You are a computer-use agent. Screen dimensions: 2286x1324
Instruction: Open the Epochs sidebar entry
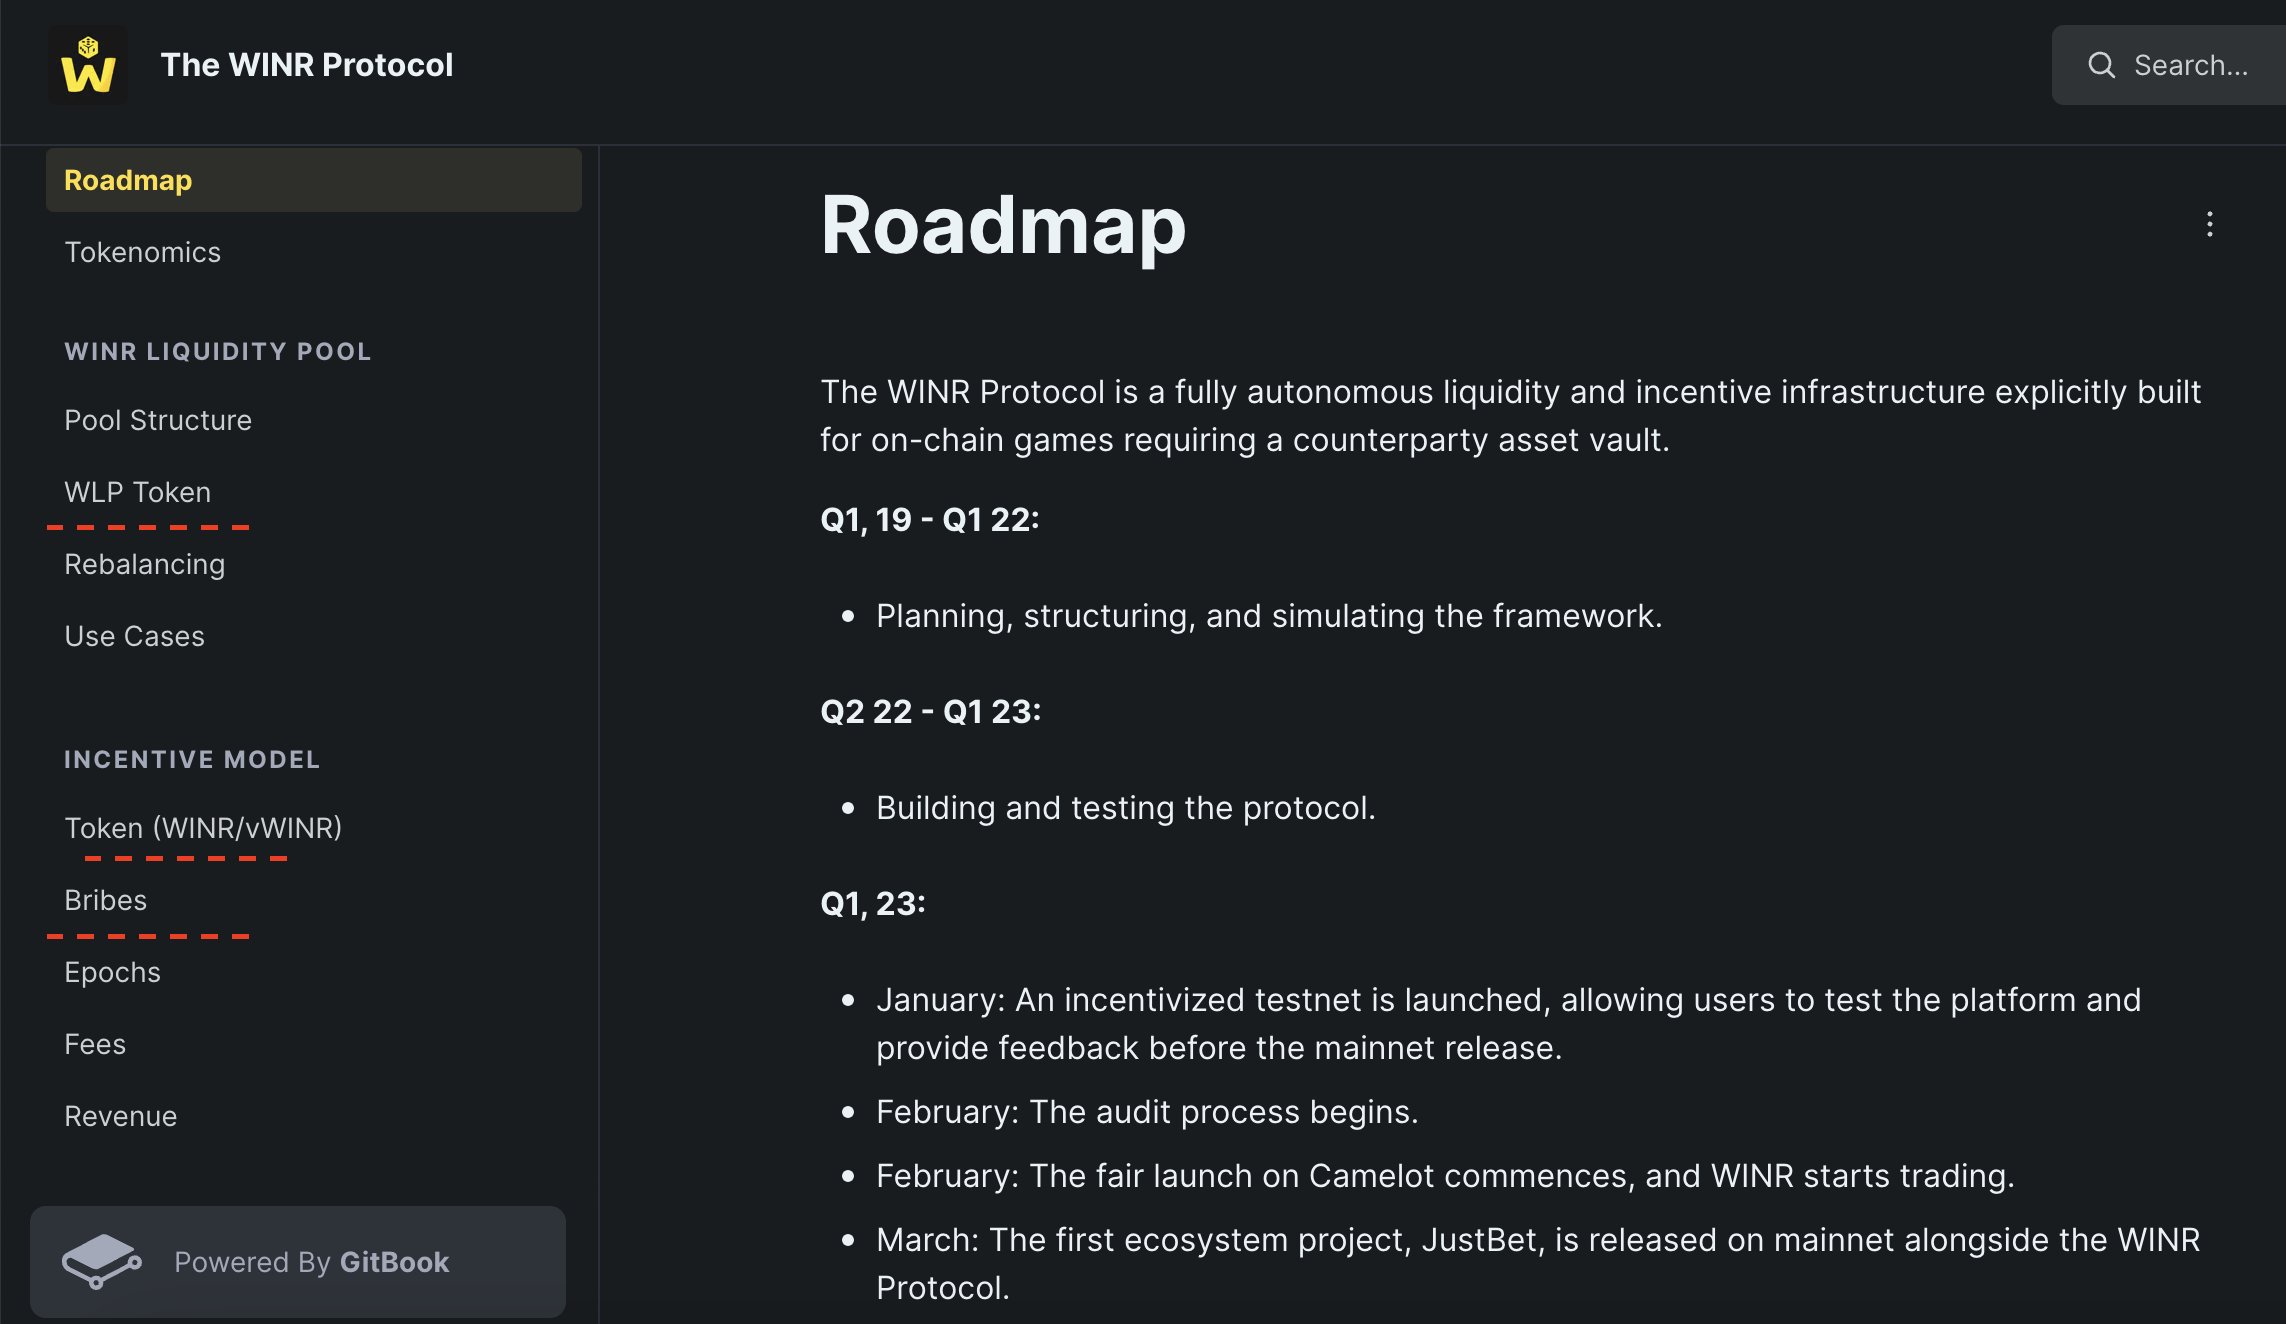[112, 972]
